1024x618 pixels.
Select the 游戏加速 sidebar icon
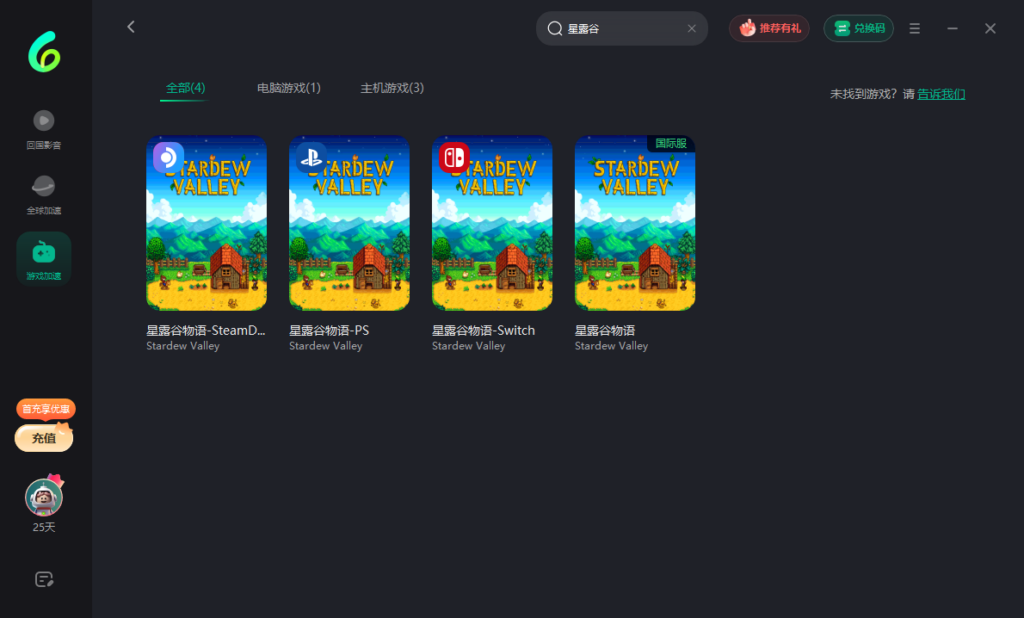(44, 259)
